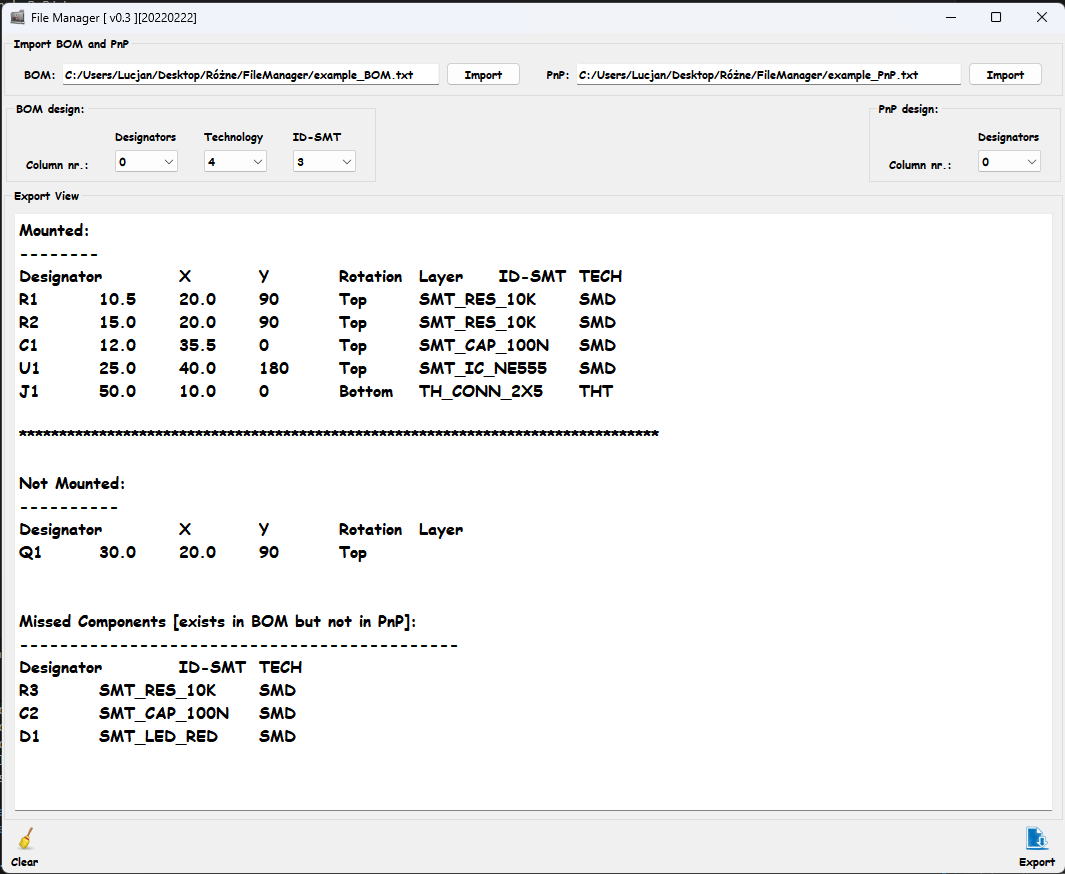Open PnP Designators column dropdown
1065x874 pixels.
[x=1009, y=162]
